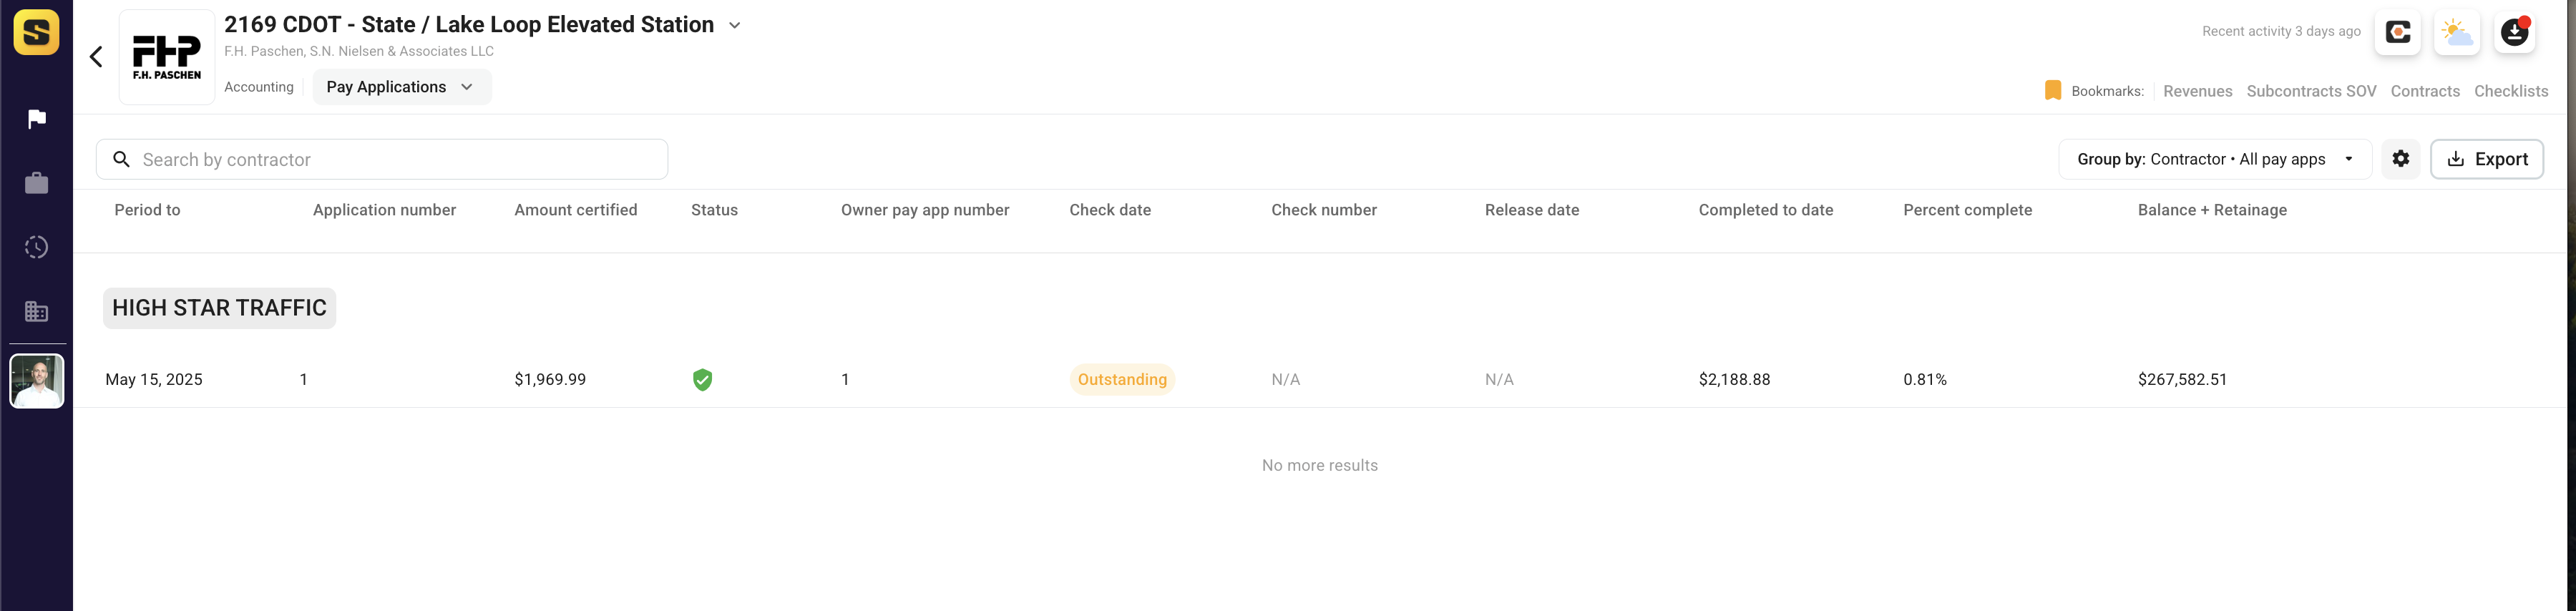Open table settings gear icon

point(2401,159)
